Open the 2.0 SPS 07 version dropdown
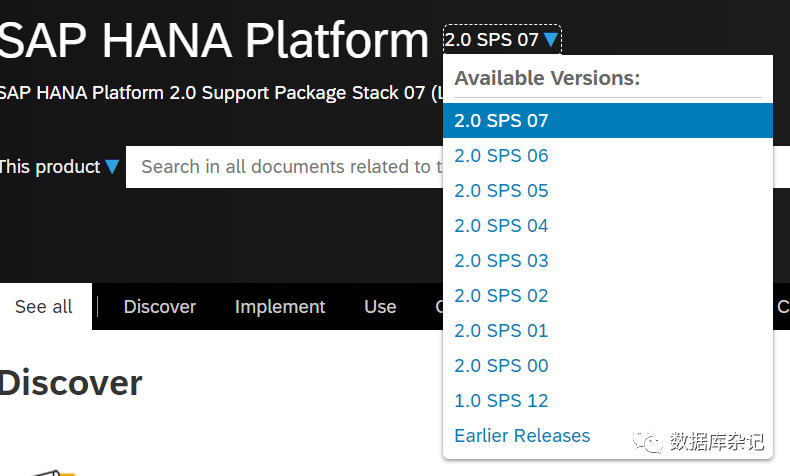The height and width of the screenshot is (476, 790). click(501, 40)
